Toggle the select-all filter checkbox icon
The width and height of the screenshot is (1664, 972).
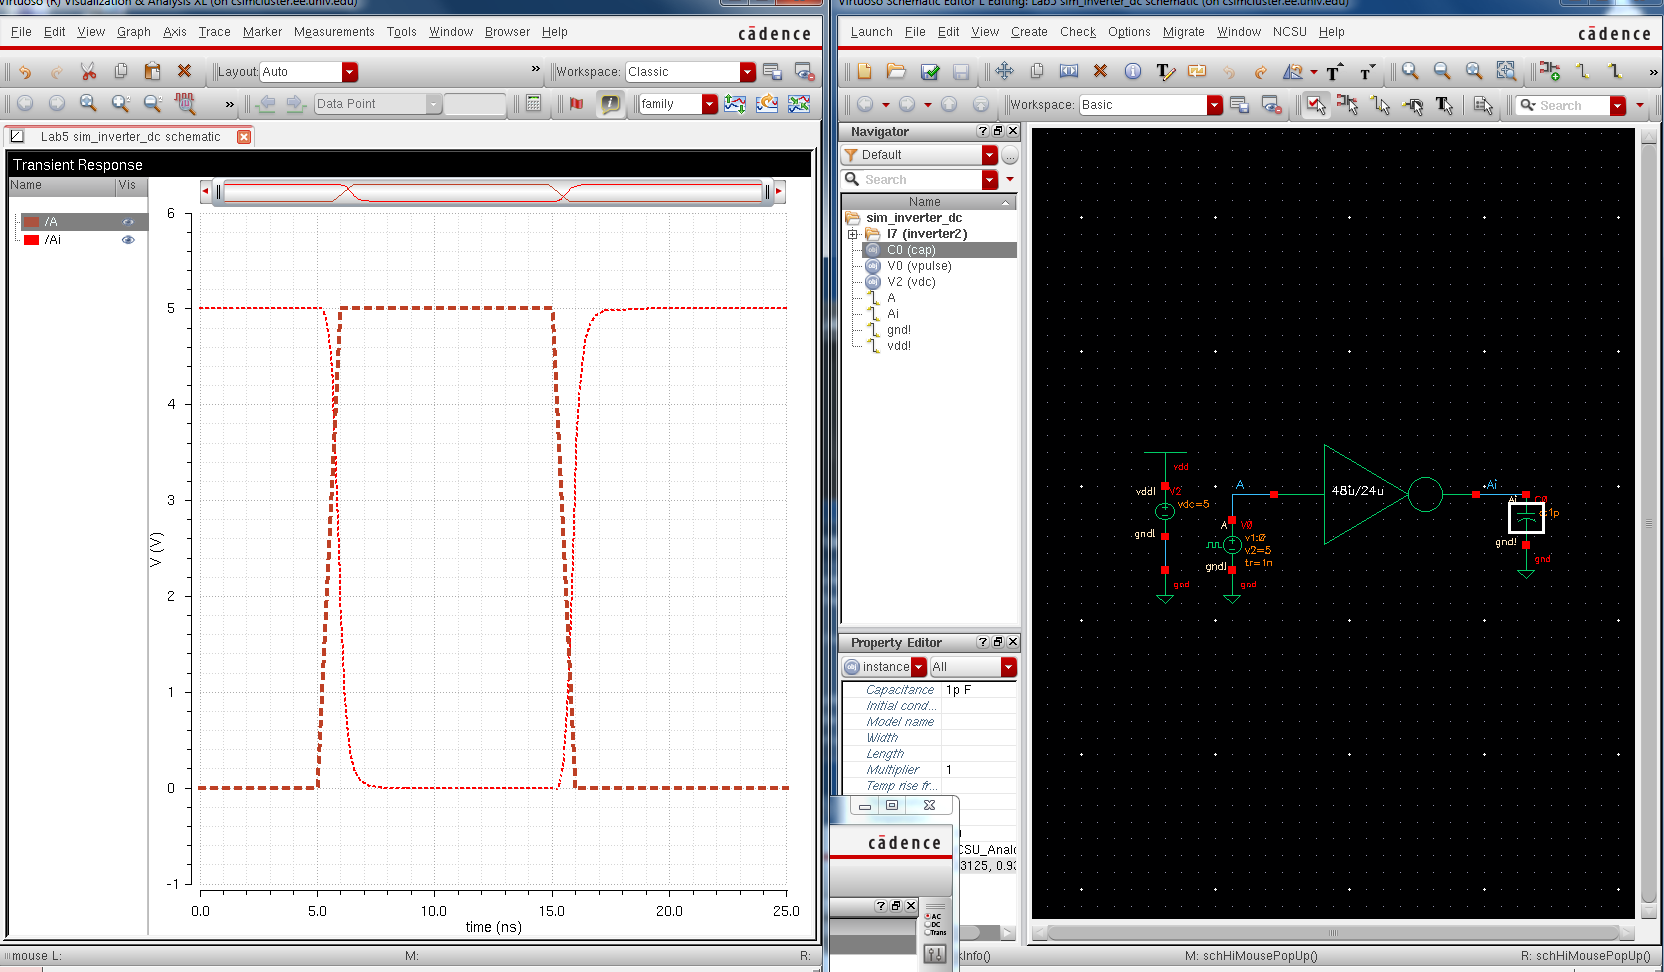click(1316, 104)
